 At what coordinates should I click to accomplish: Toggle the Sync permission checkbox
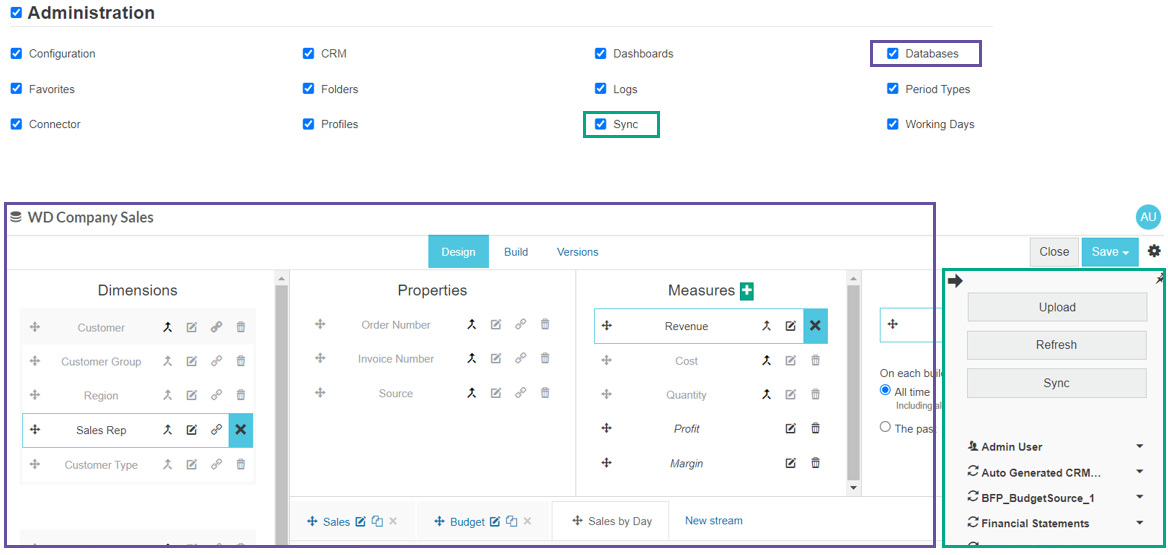tap(600, 125)
